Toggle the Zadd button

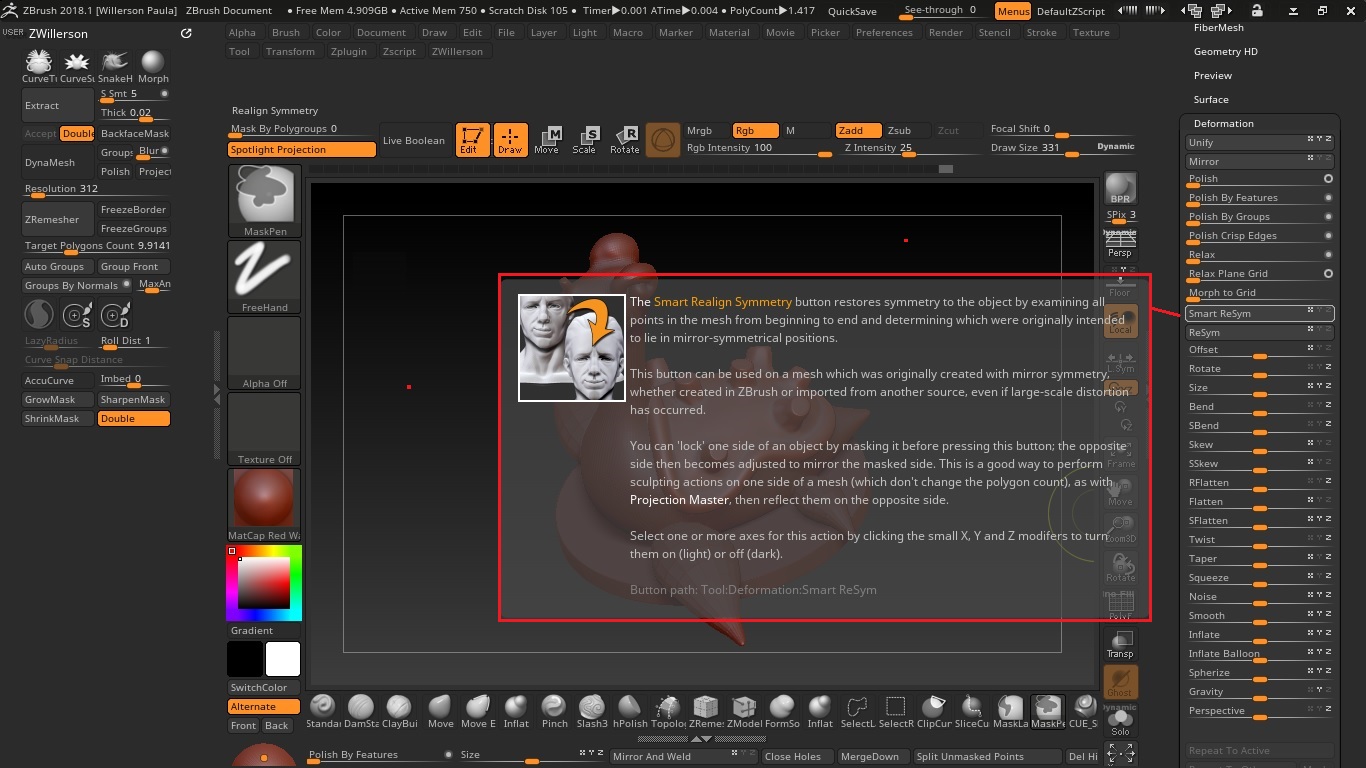point(858,130)
